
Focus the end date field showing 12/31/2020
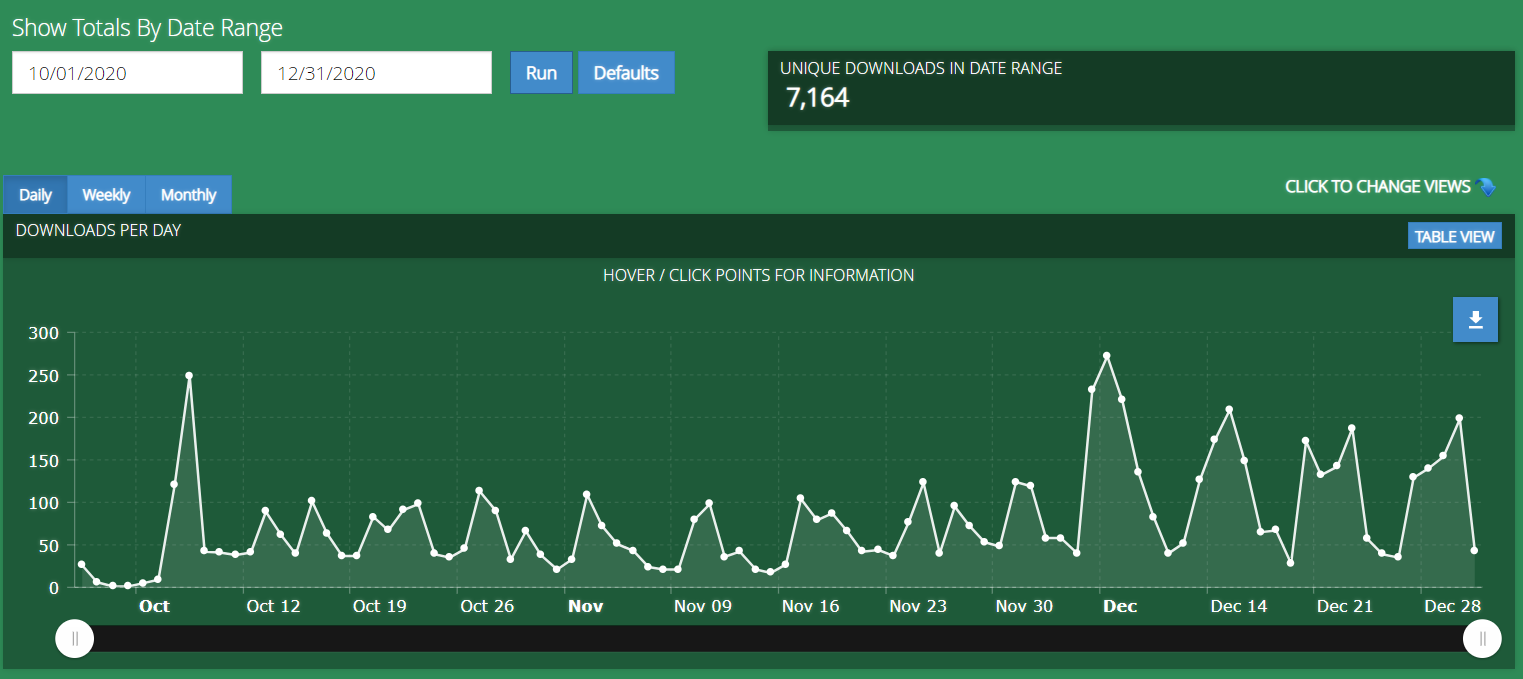(x=376, y=73)
